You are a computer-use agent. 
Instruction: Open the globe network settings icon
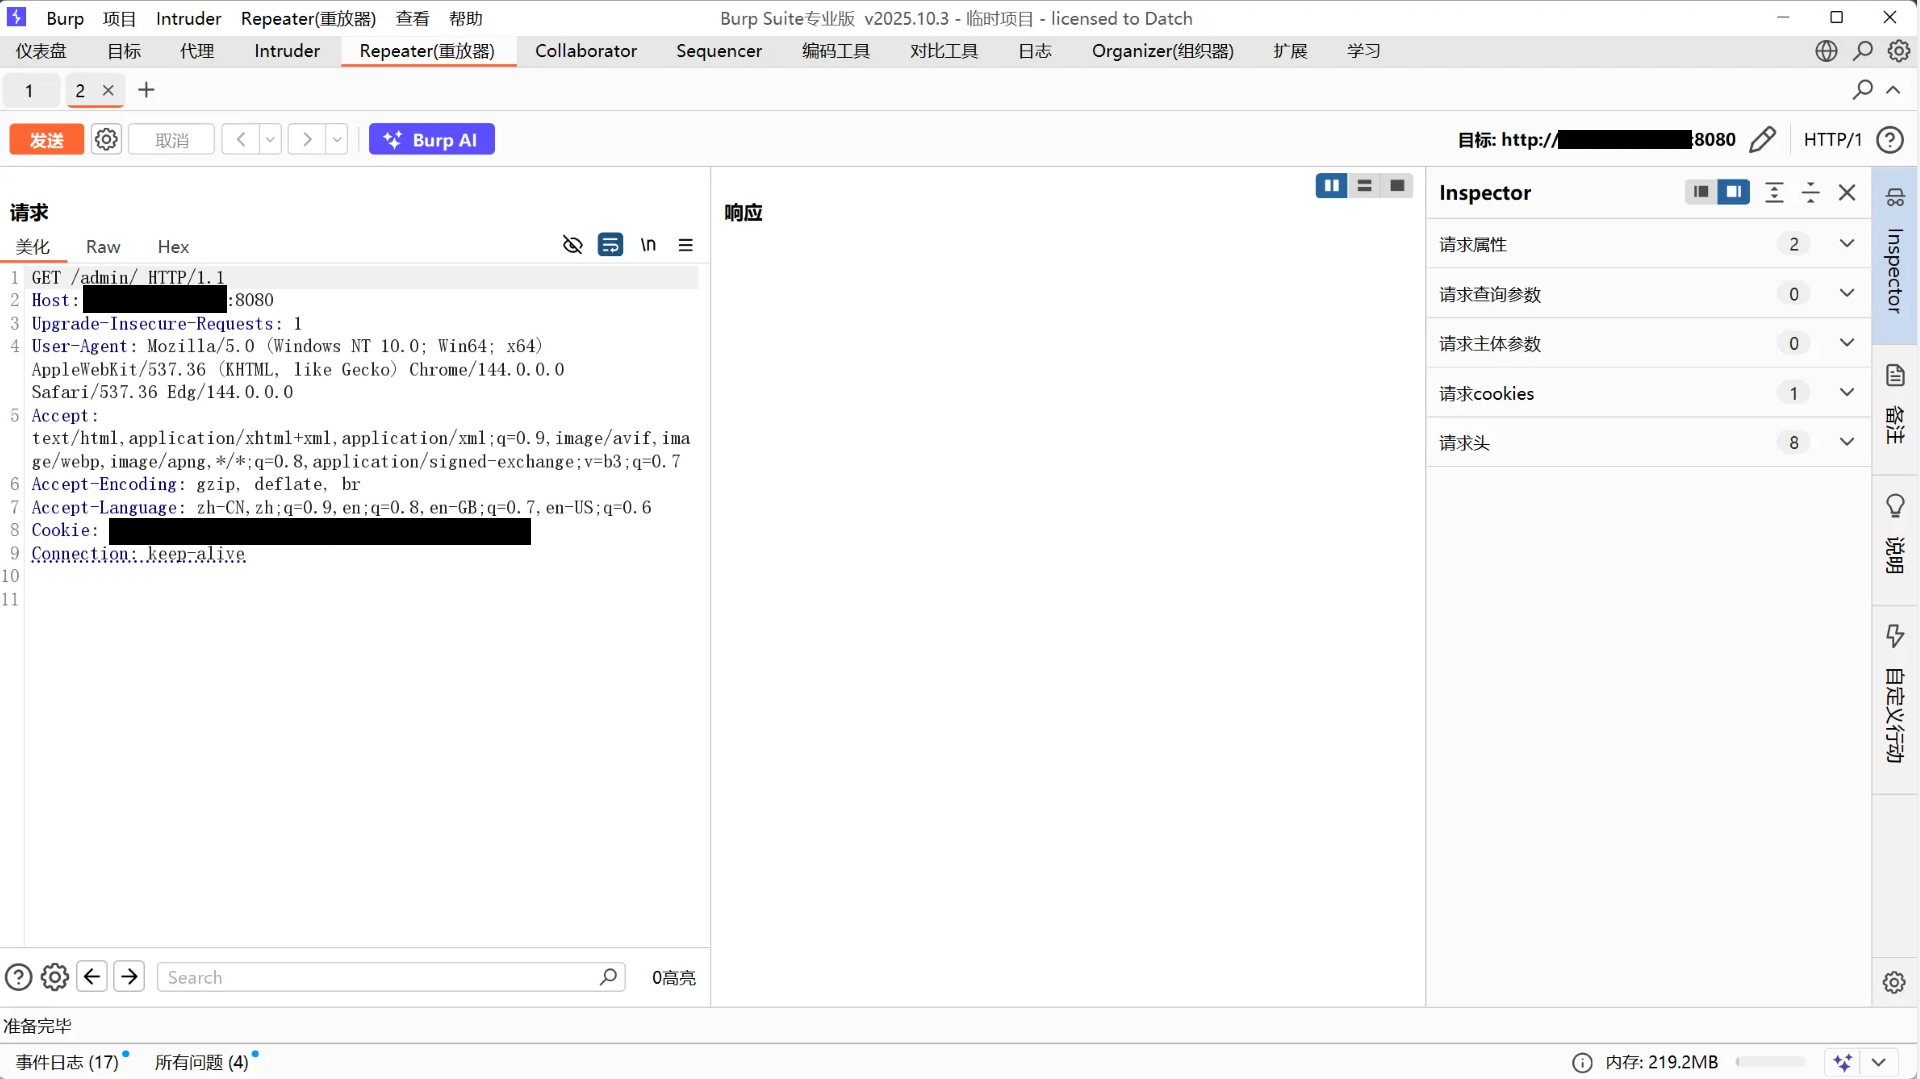(x=1826, y=51)
